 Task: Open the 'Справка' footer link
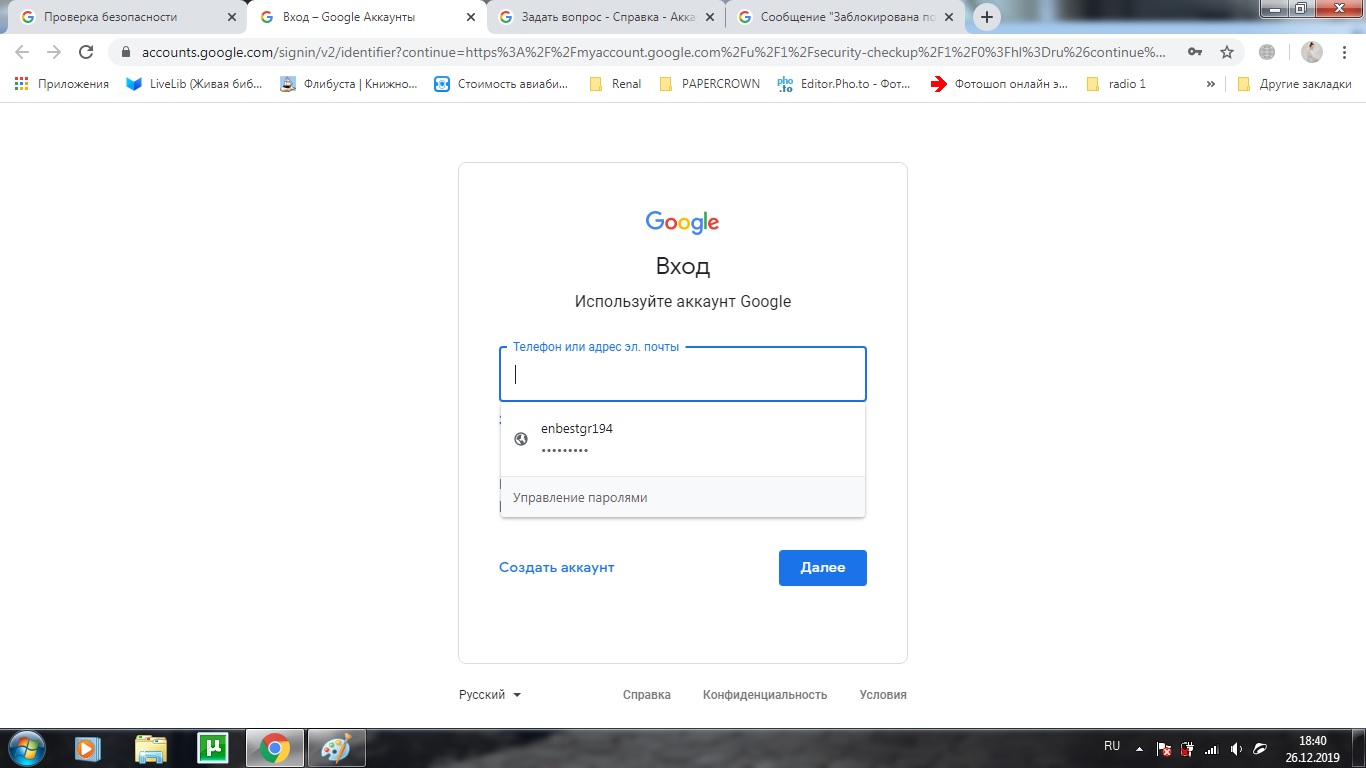click(x=647, y=694)
